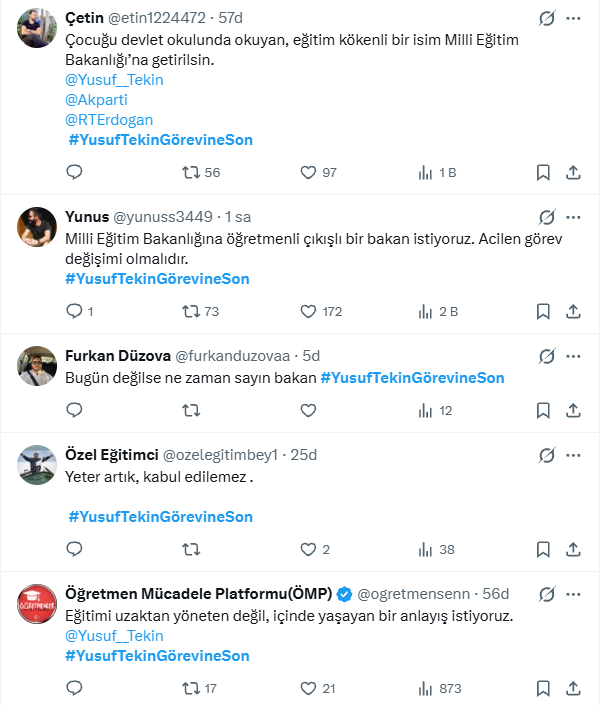Bookmark Çetin's tweet
This screenshot has height=705, width=602.
tap(543, 172)
